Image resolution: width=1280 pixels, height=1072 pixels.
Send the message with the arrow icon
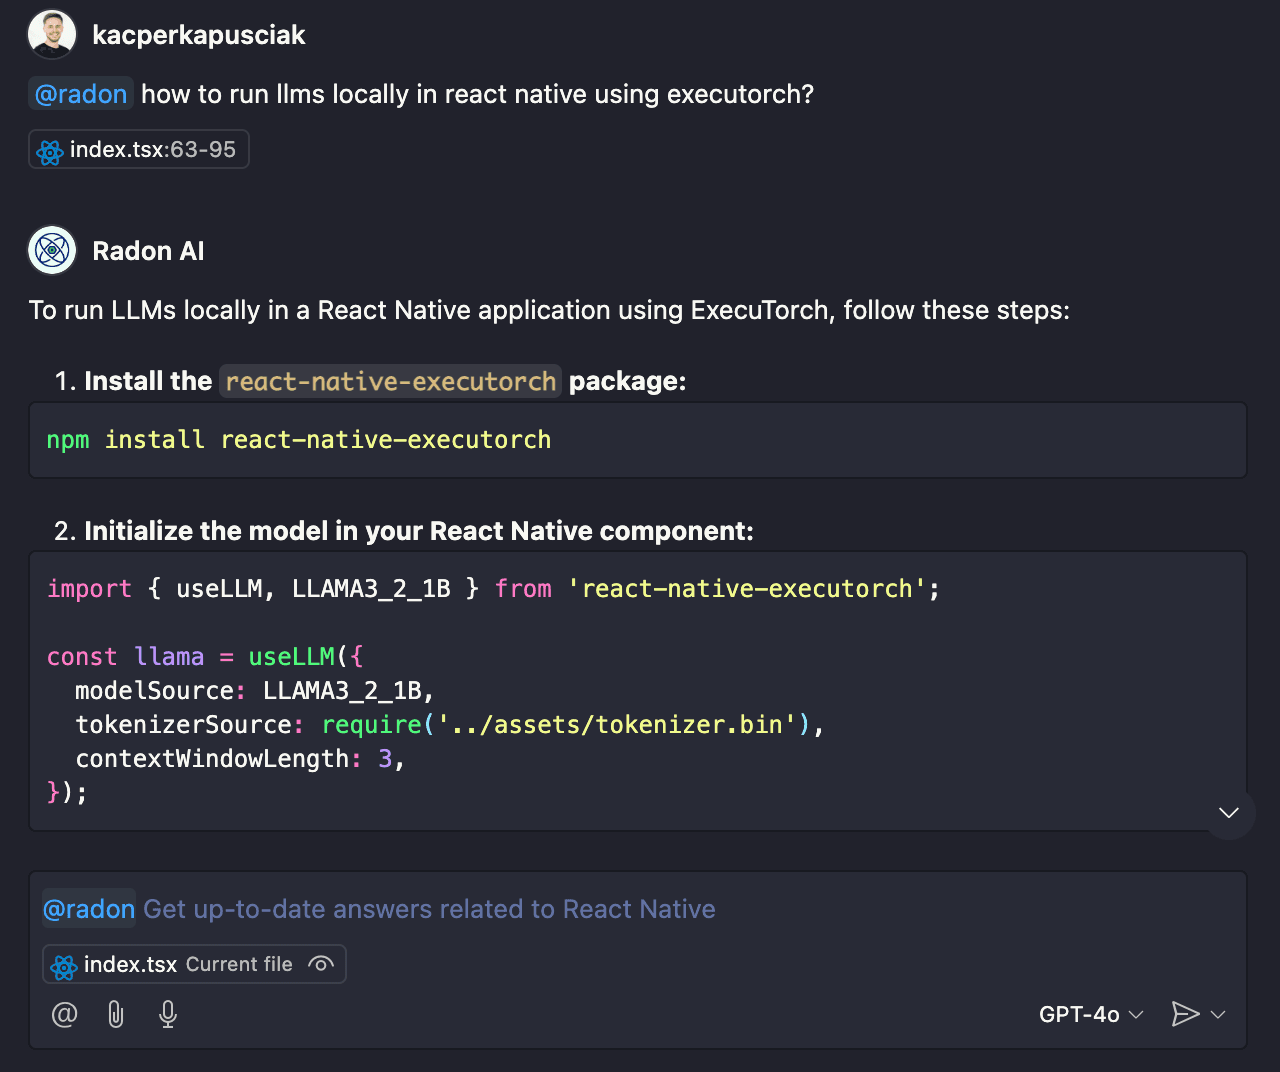pos(1185,1014)
